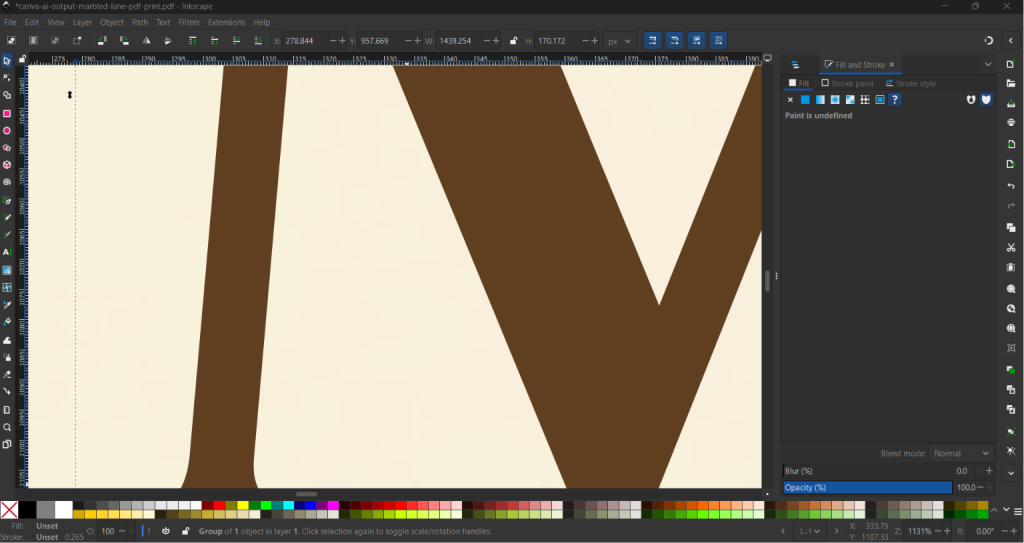Screen dimensions: 1024x543
Task: Increase X position with plus button
Action: (343, 41)
